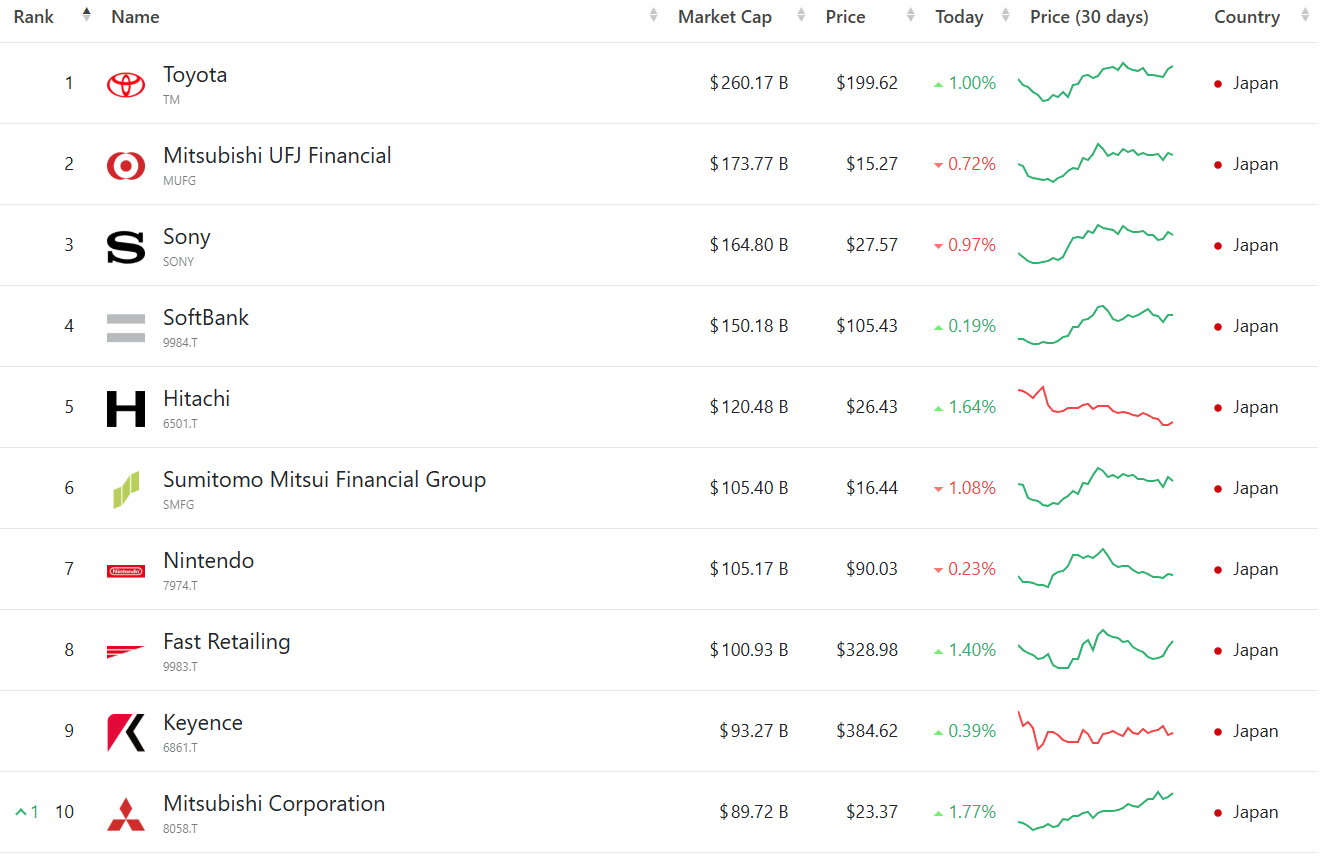Click the Sumitomo Mitsui Financial Group logo
The width and height of the screenshot is (1328, 856).
click(x=126, y=489)
